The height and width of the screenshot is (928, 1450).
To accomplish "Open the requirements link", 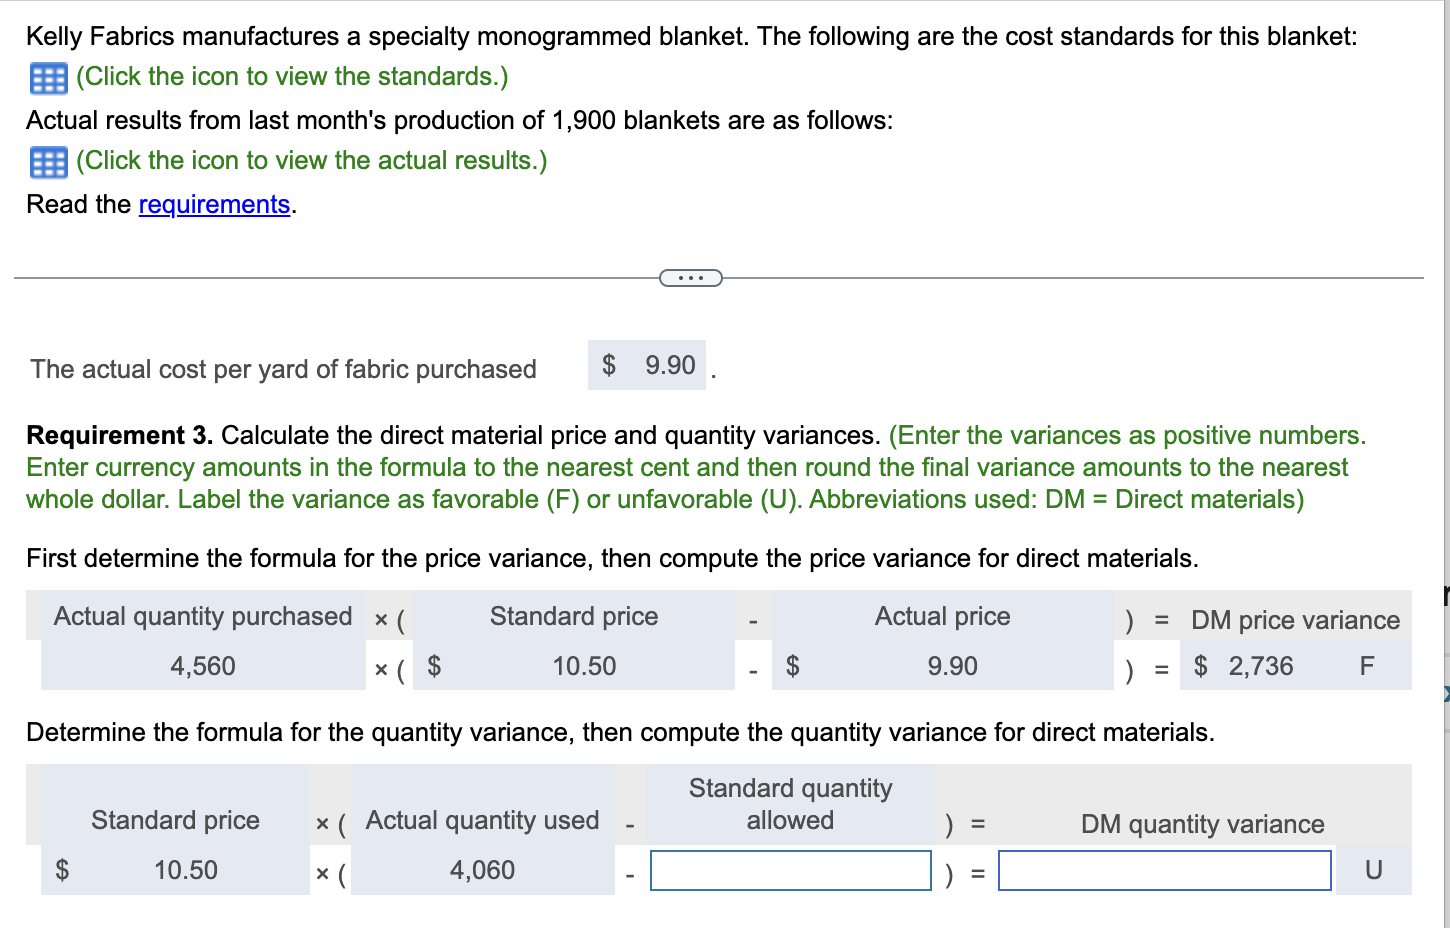I will click(x=214, y=205).
